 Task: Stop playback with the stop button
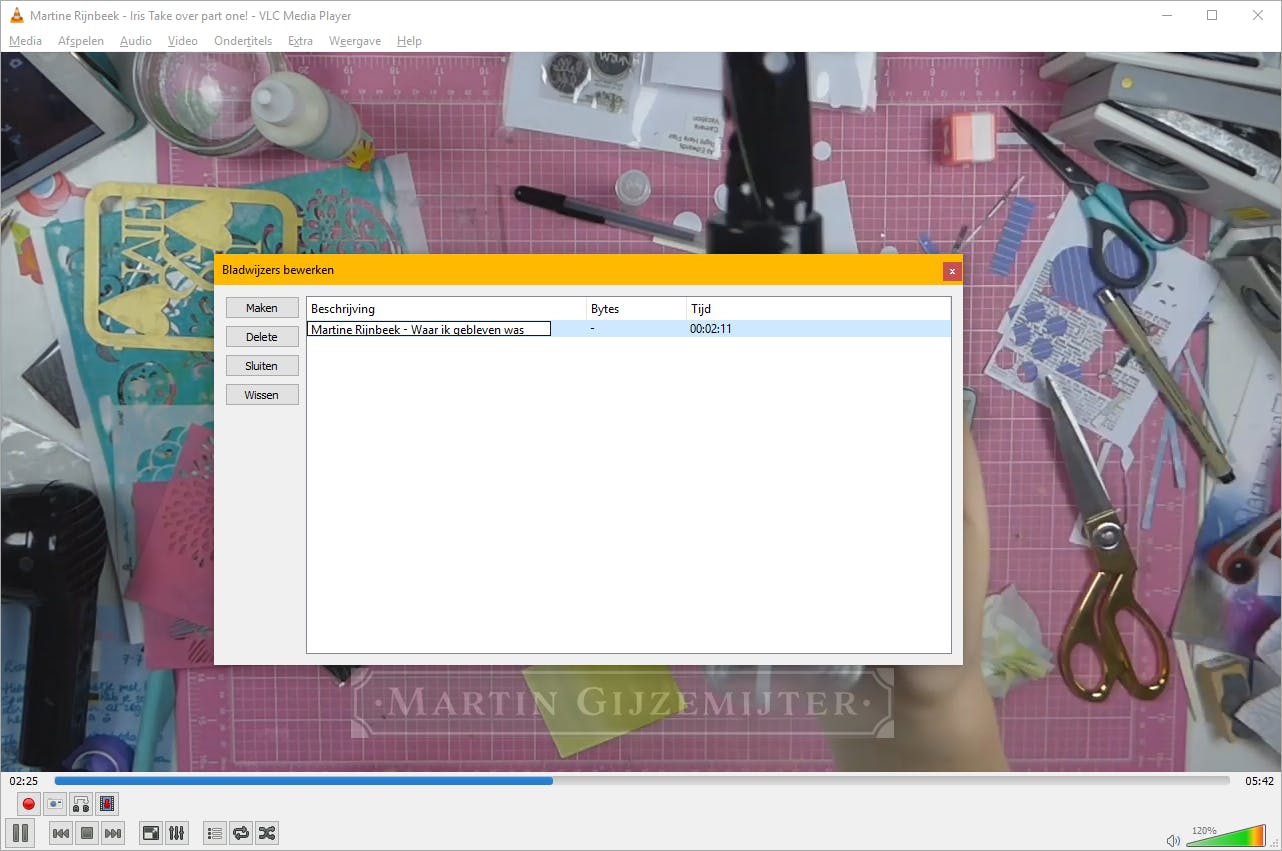pos(87,833)
